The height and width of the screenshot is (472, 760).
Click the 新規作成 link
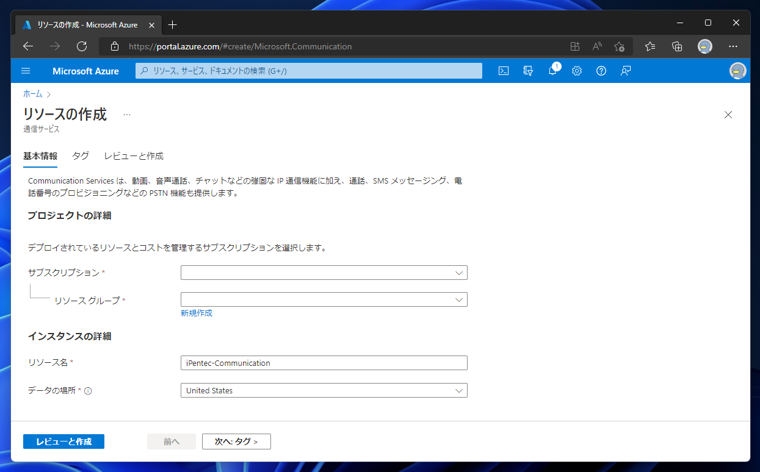[196, 313]
